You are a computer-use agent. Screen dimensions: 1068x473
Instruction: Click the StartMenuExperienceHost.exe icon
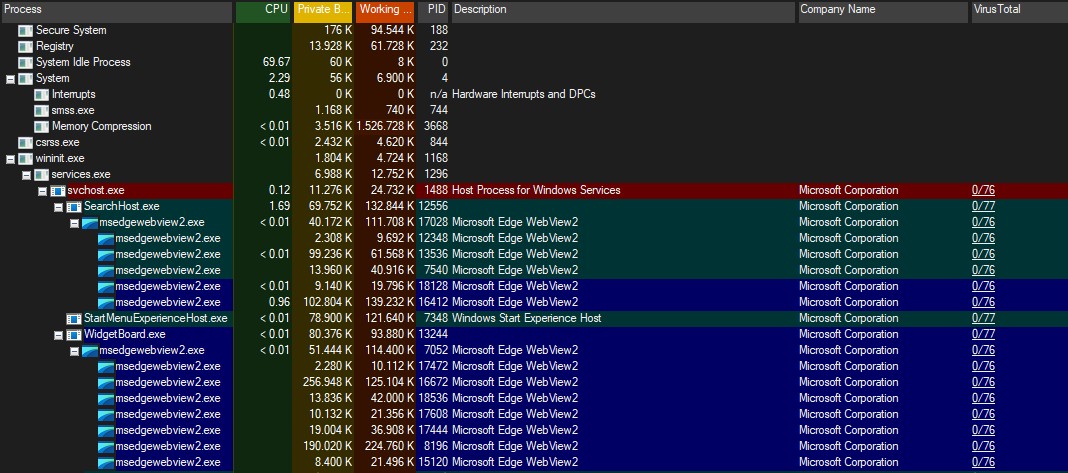tap(74, 318)
